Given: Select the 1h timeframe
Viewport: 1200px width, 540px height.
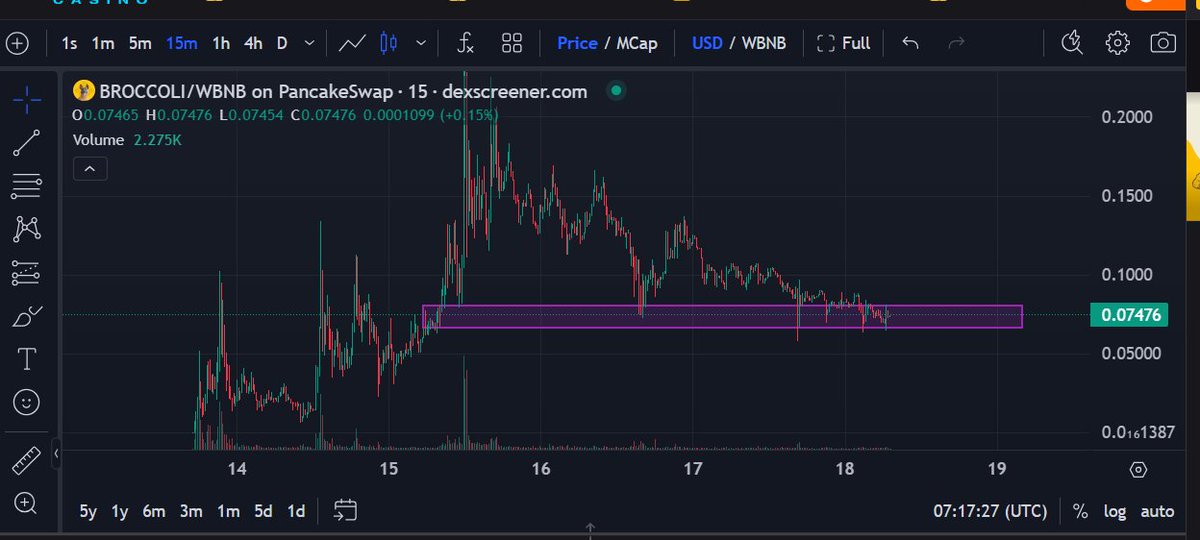Looking at the screenshot, I should coord(221,44).
